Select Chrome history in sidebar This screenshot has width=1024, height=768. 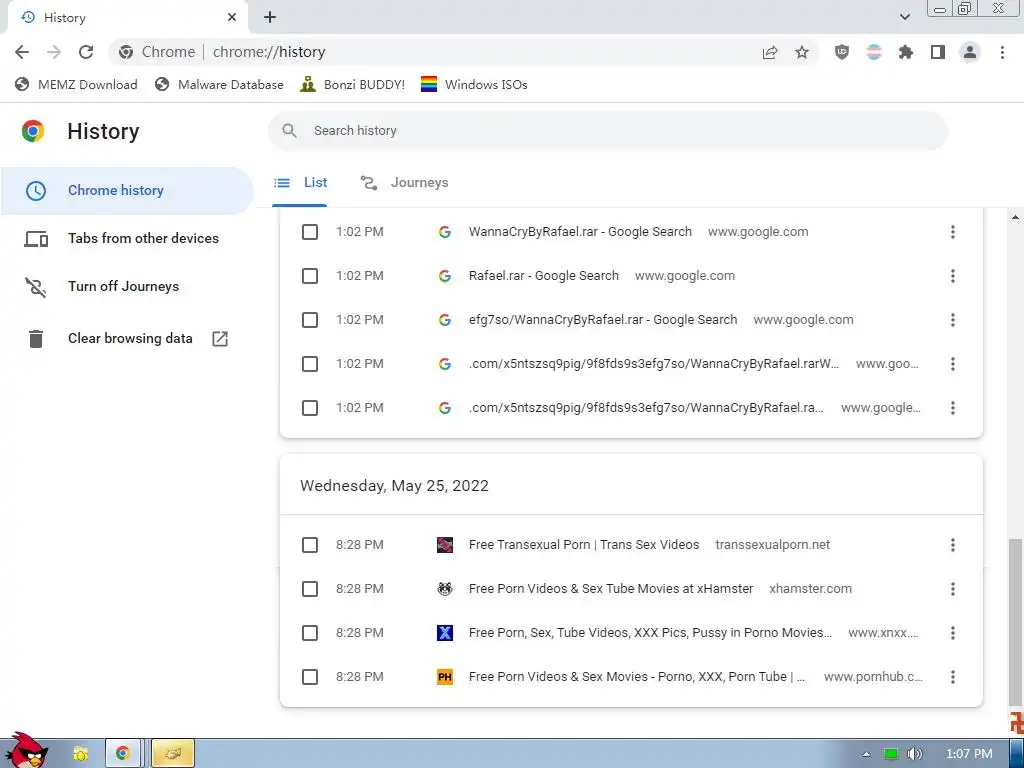click(x=127, y=190)
